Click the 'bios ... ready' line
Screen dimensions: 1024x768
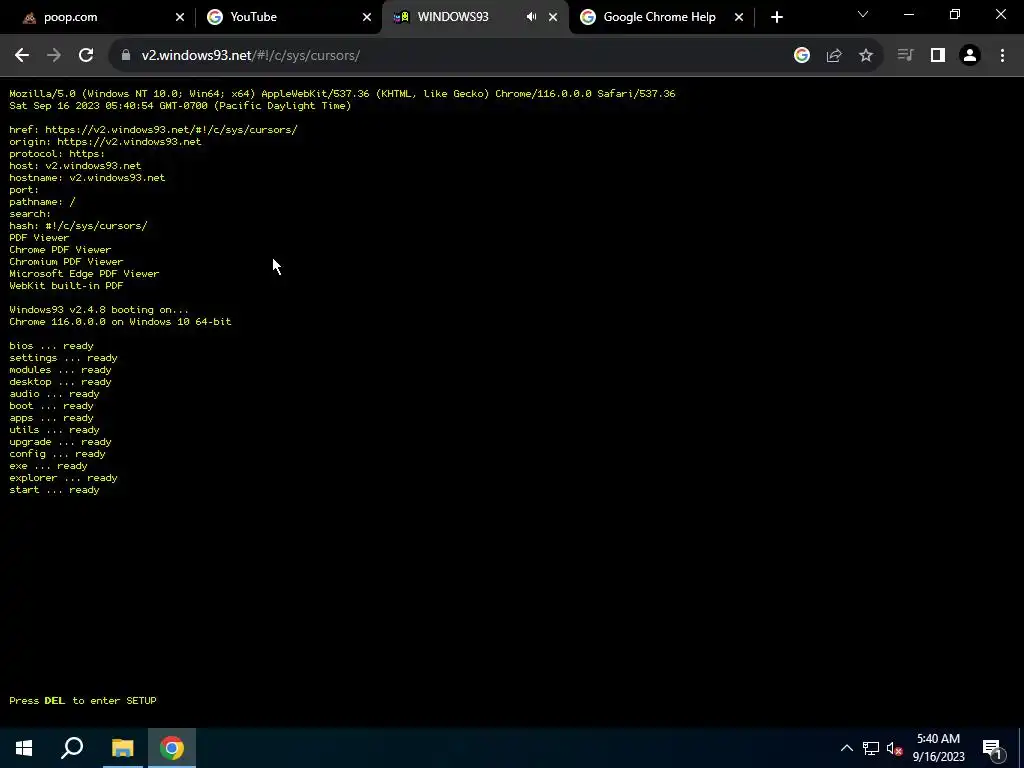[52, 345]
